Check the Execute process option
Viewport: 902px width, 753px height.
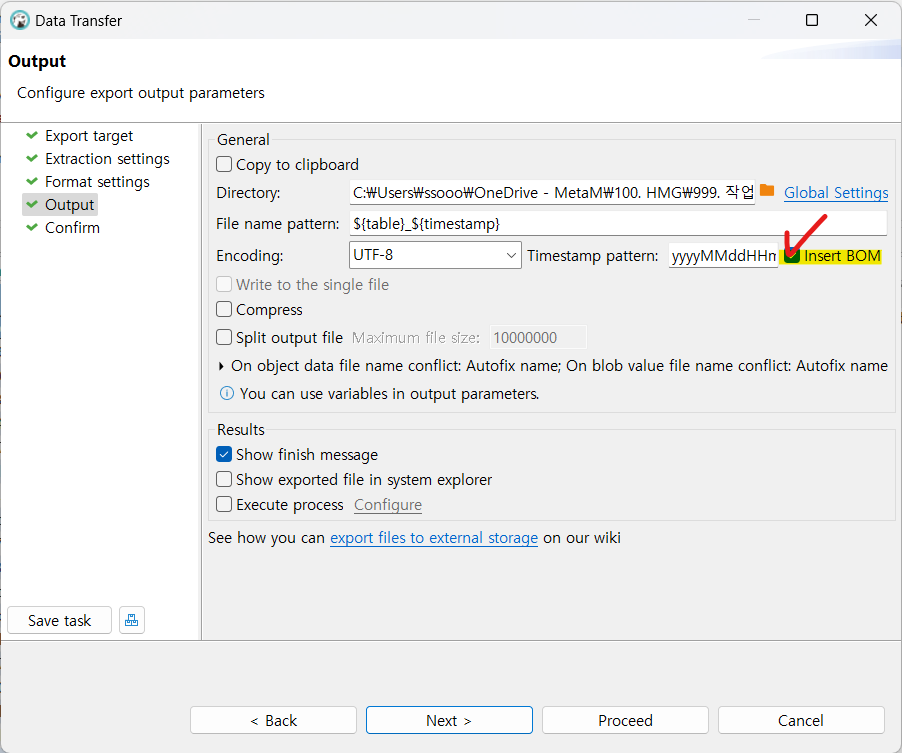tap(224, 504)
